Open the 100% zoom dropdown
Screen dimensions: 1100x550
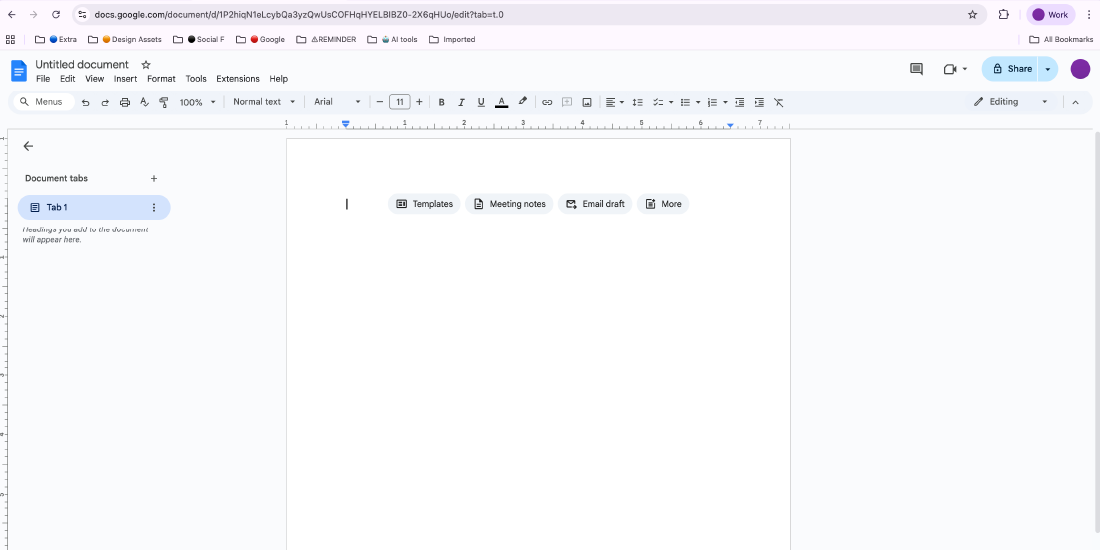[x=196, y=102]
